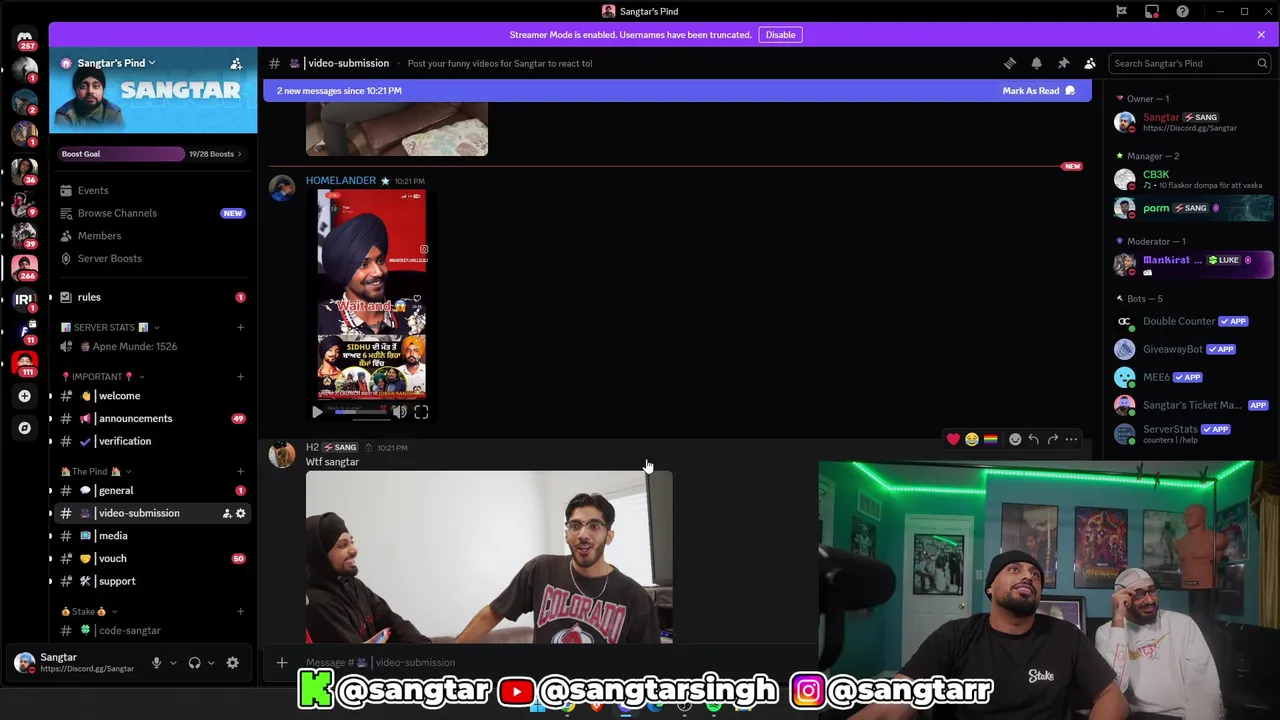
Task: Open microphone input options dropdown arrow
Action: point(173,663)
